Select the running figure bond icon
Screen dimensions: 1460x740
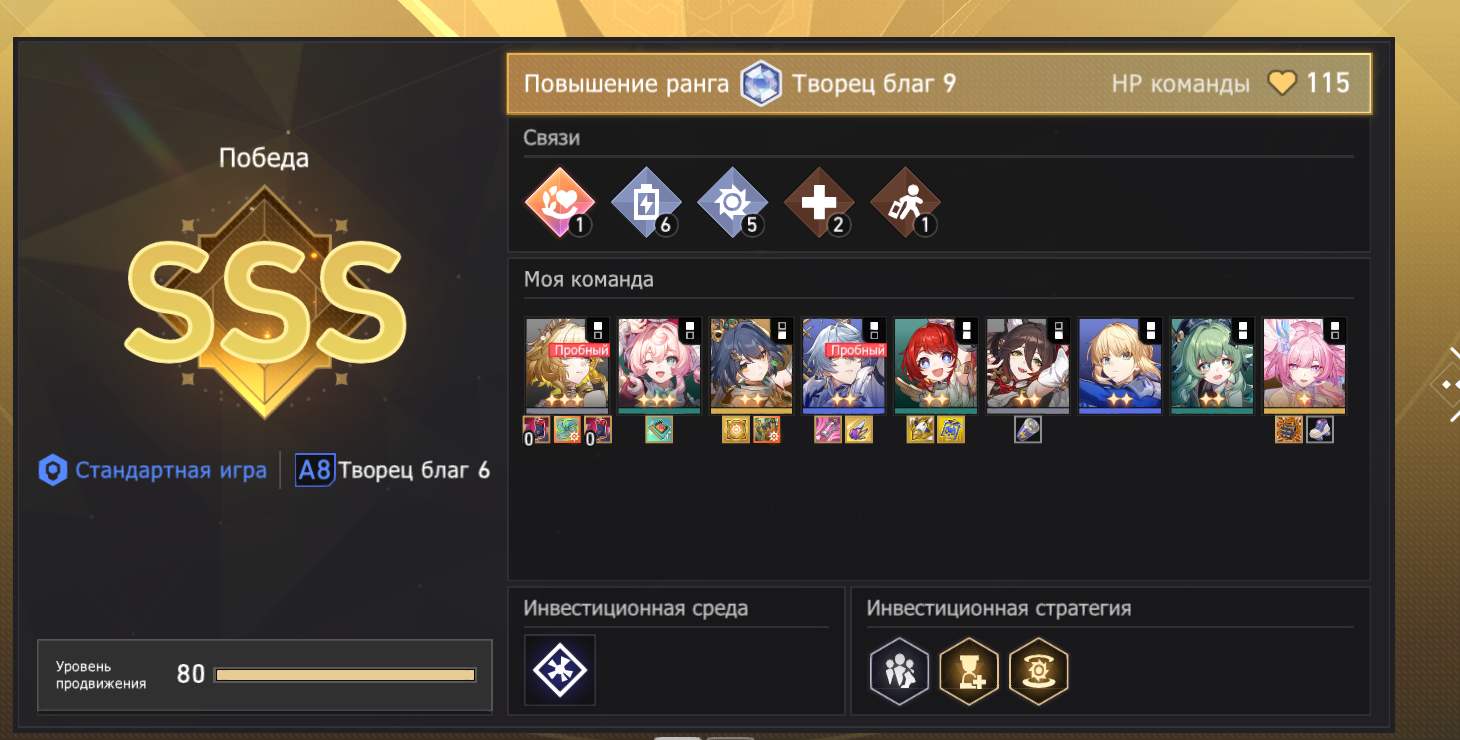(x=905, y=202)
